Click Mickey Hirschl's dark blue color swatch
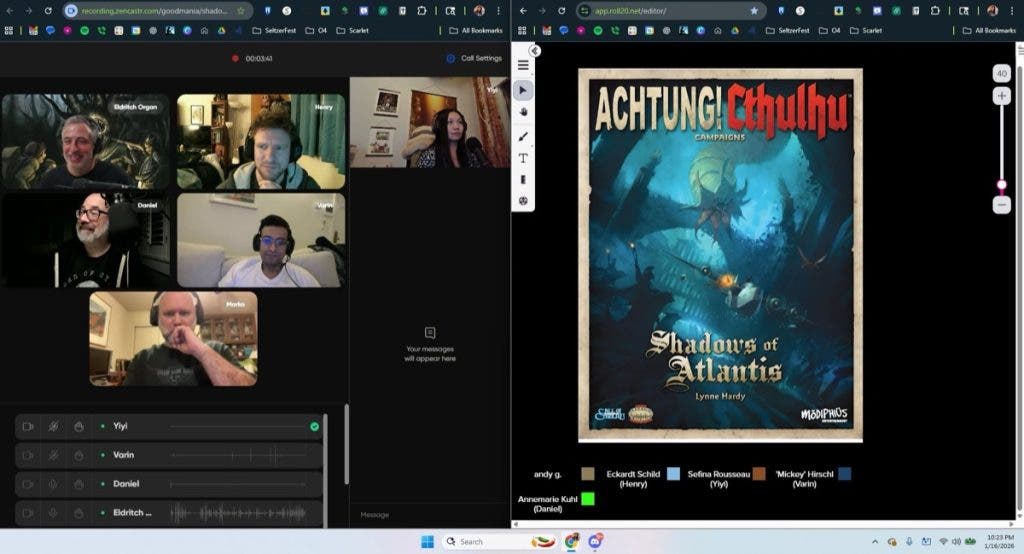This screenshot has height=554, width=1024. click(x=844, y=474)
